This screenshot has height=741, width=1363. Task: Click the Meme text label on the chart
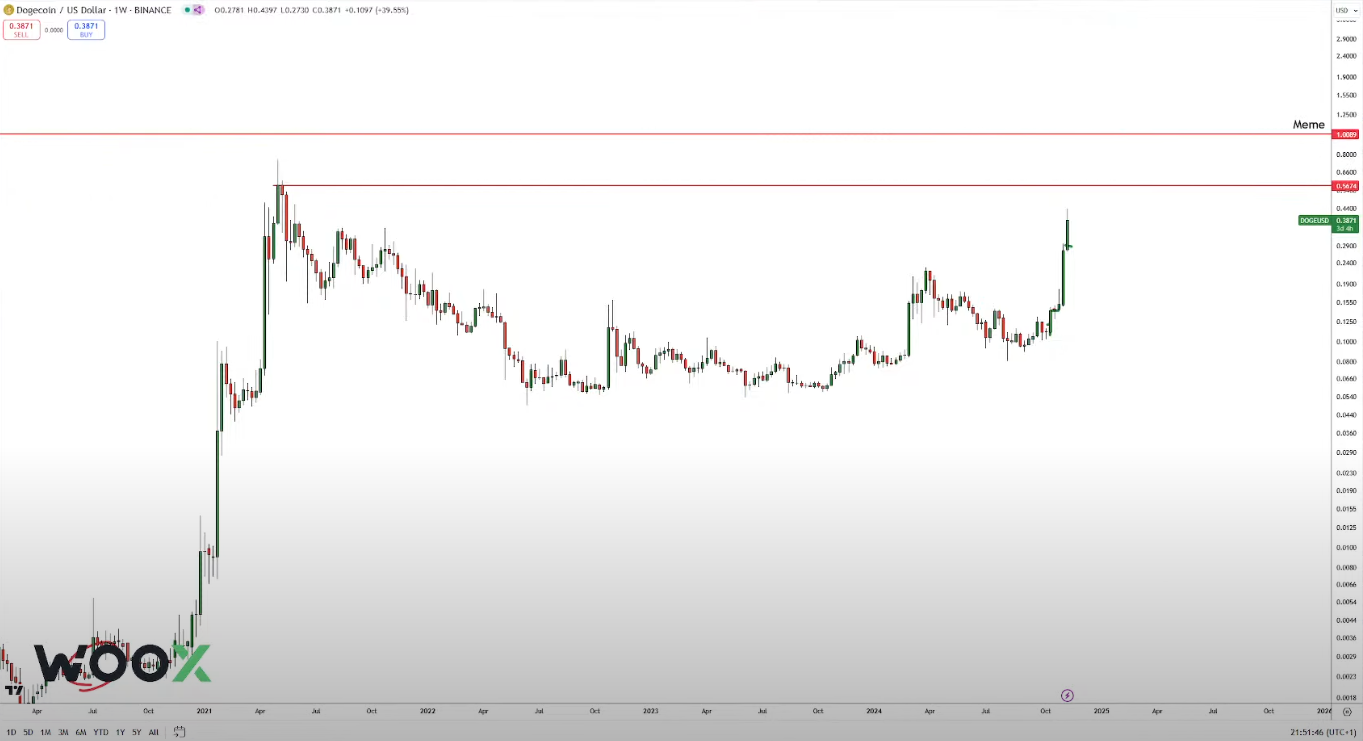pos(1308,125)
